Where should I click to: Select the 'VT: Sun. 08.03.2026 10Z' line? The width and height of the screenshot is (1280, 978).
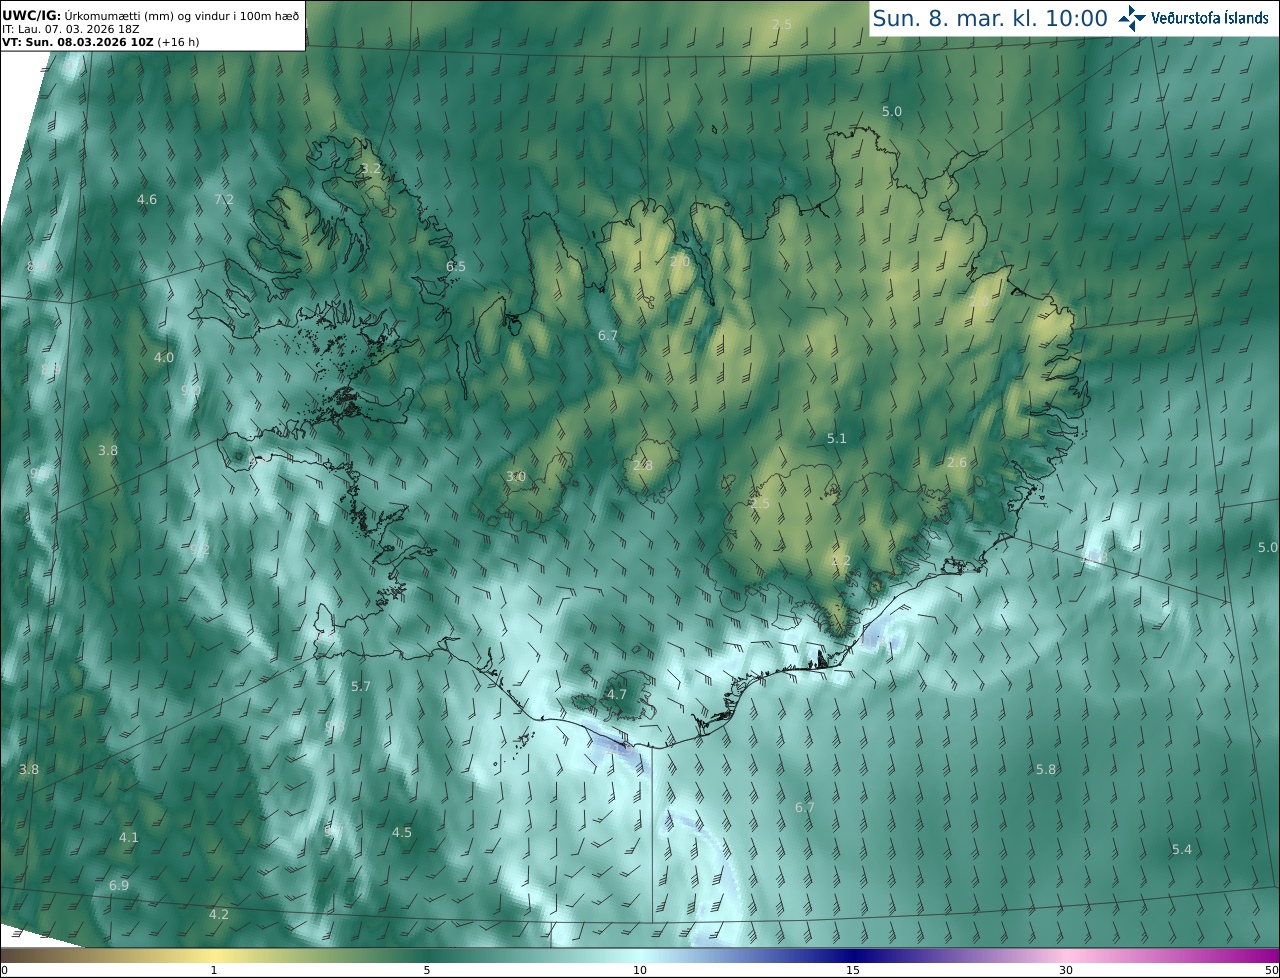click(x=99, y=42)
